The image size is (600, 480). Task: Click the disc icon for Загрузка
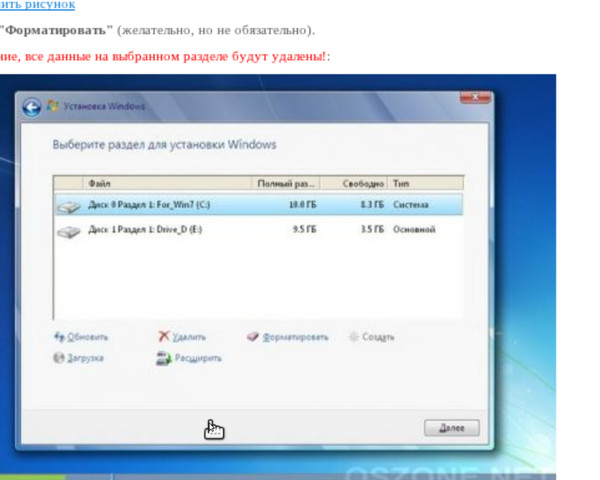(x=59, y=358)
